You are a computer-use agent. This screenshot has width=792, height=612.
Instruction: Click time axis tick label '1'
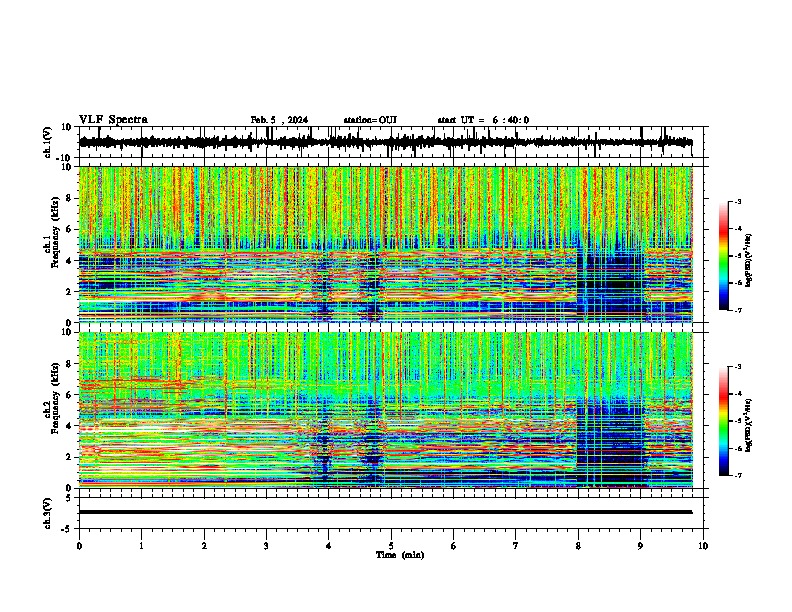pyautogui.click(x=141, y=546)
